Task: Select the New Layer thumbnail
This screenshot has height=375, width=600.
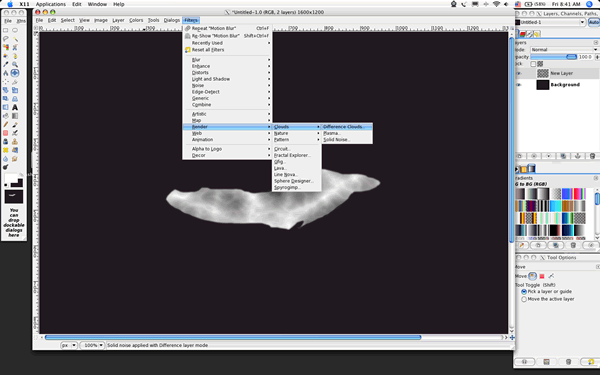Action: click(x=543, y=73)
